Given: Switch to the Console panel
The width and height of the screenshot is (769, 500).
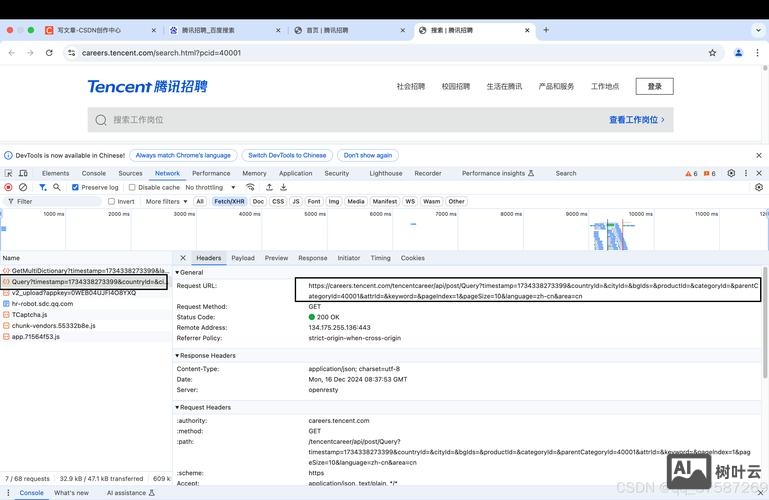Looking at the screenshot, I should pos(94,174).
